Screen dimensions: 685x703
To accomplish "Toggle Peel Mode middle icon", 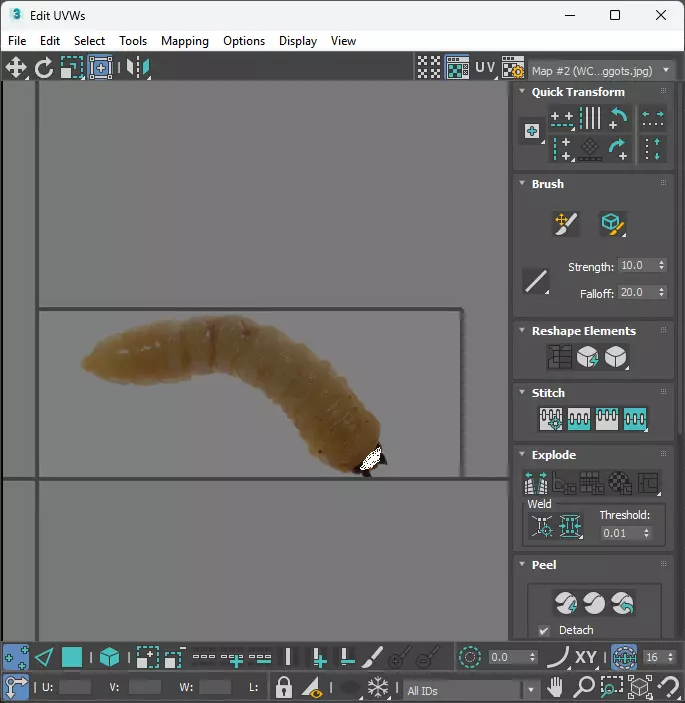I will [594, 603].
